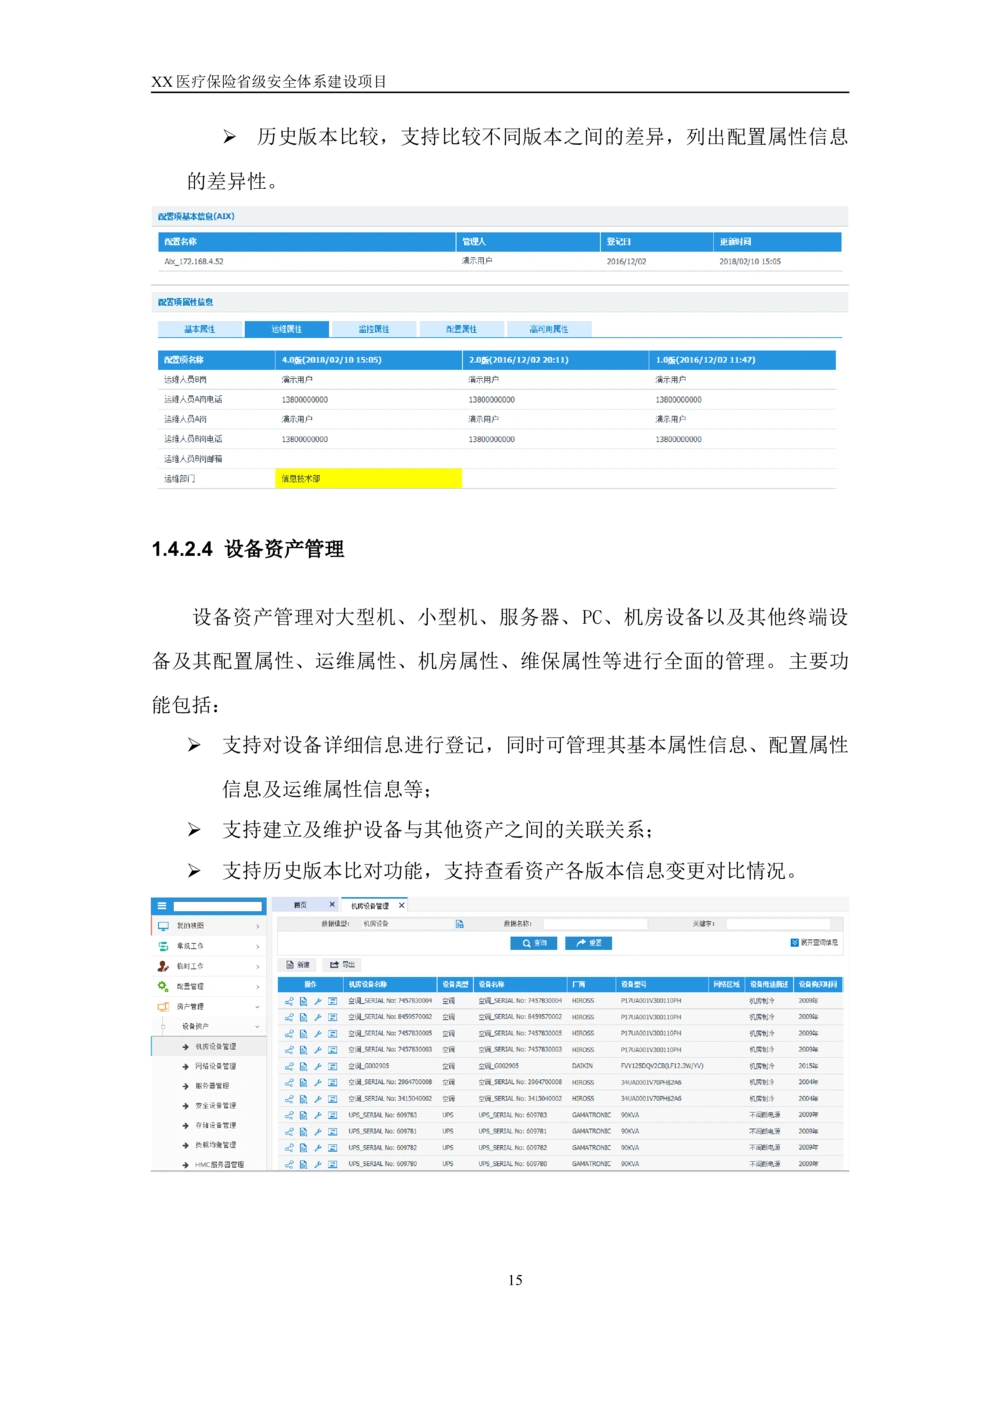The image size is (1000, 1415).
Task: Click the hamburger menu icon in sidebar header
Action: (x=162, y=906)
